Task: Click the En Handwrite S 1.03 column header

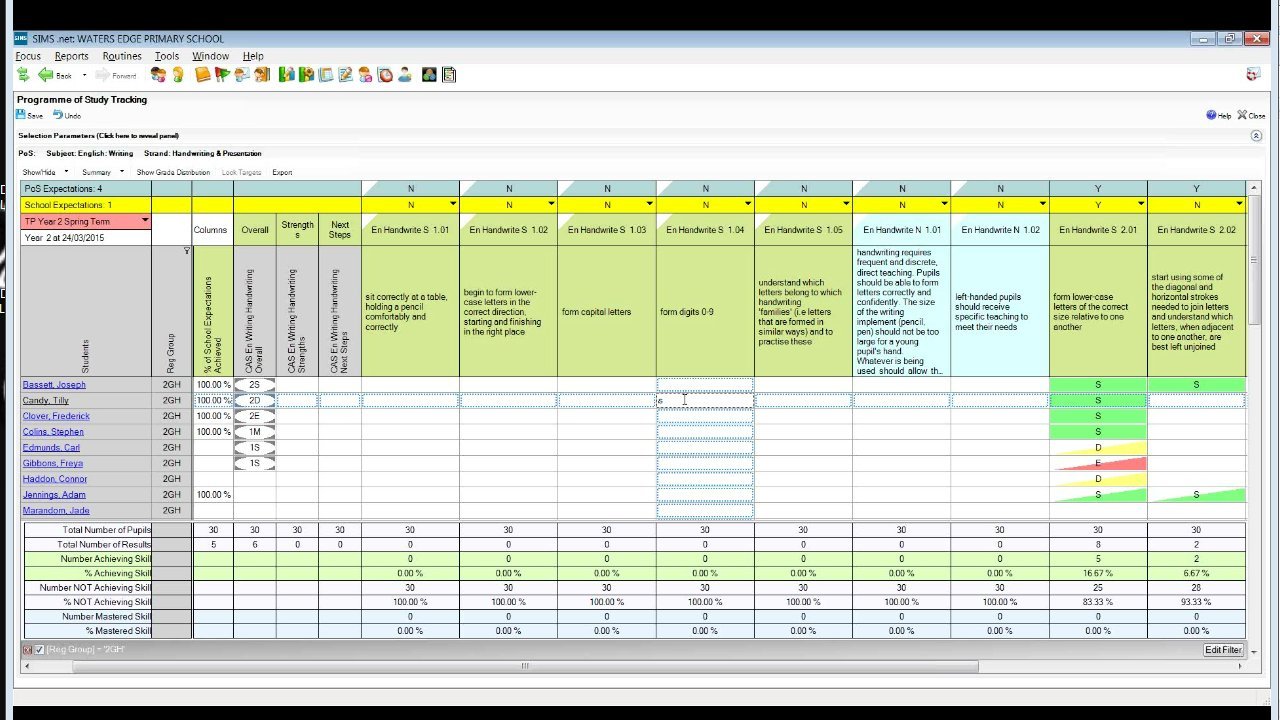Action: point(607,230)
